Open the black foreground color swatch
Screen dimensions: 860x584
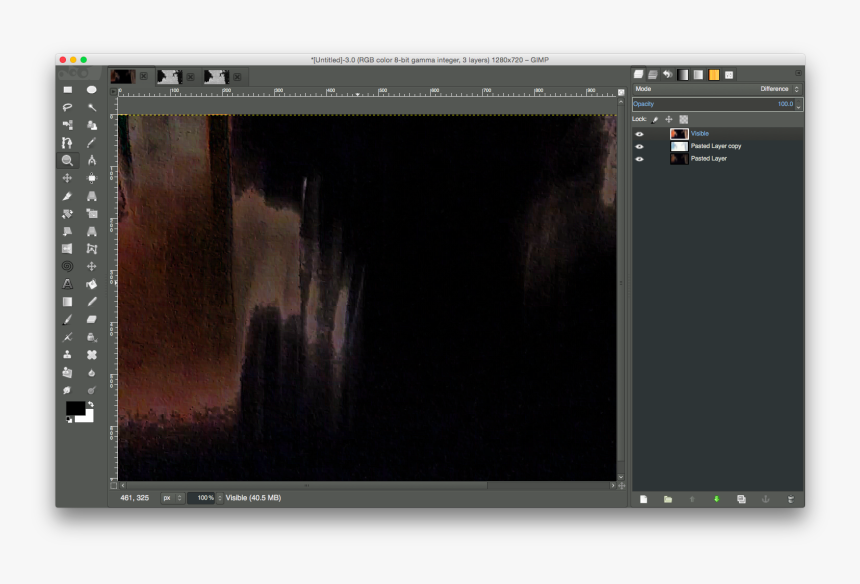pos(75,409)
